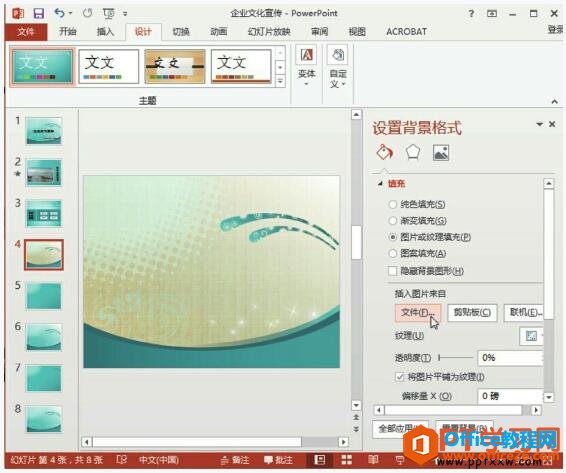Collapse the 填充 section triangle

pyautogui.click(x=380, y=184)
